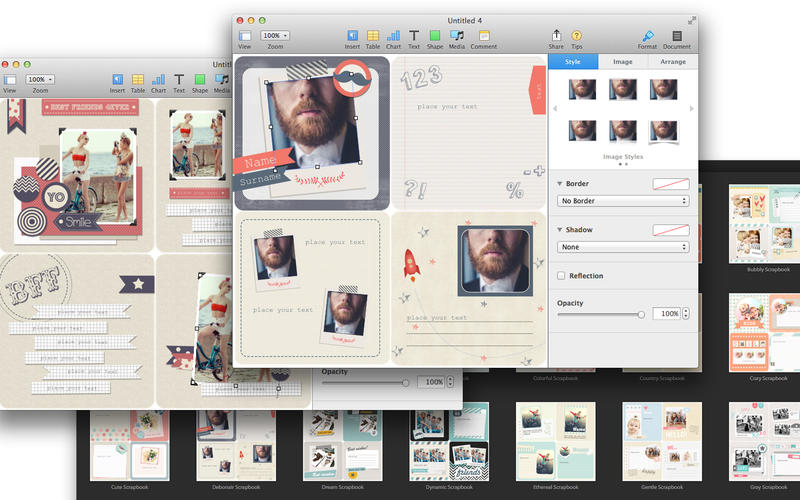Choose the Dynamic Scrapbook template
Image resolution: width=800 pixels, height=500 pixels.
pyautogui.click(x=449, y=442)
